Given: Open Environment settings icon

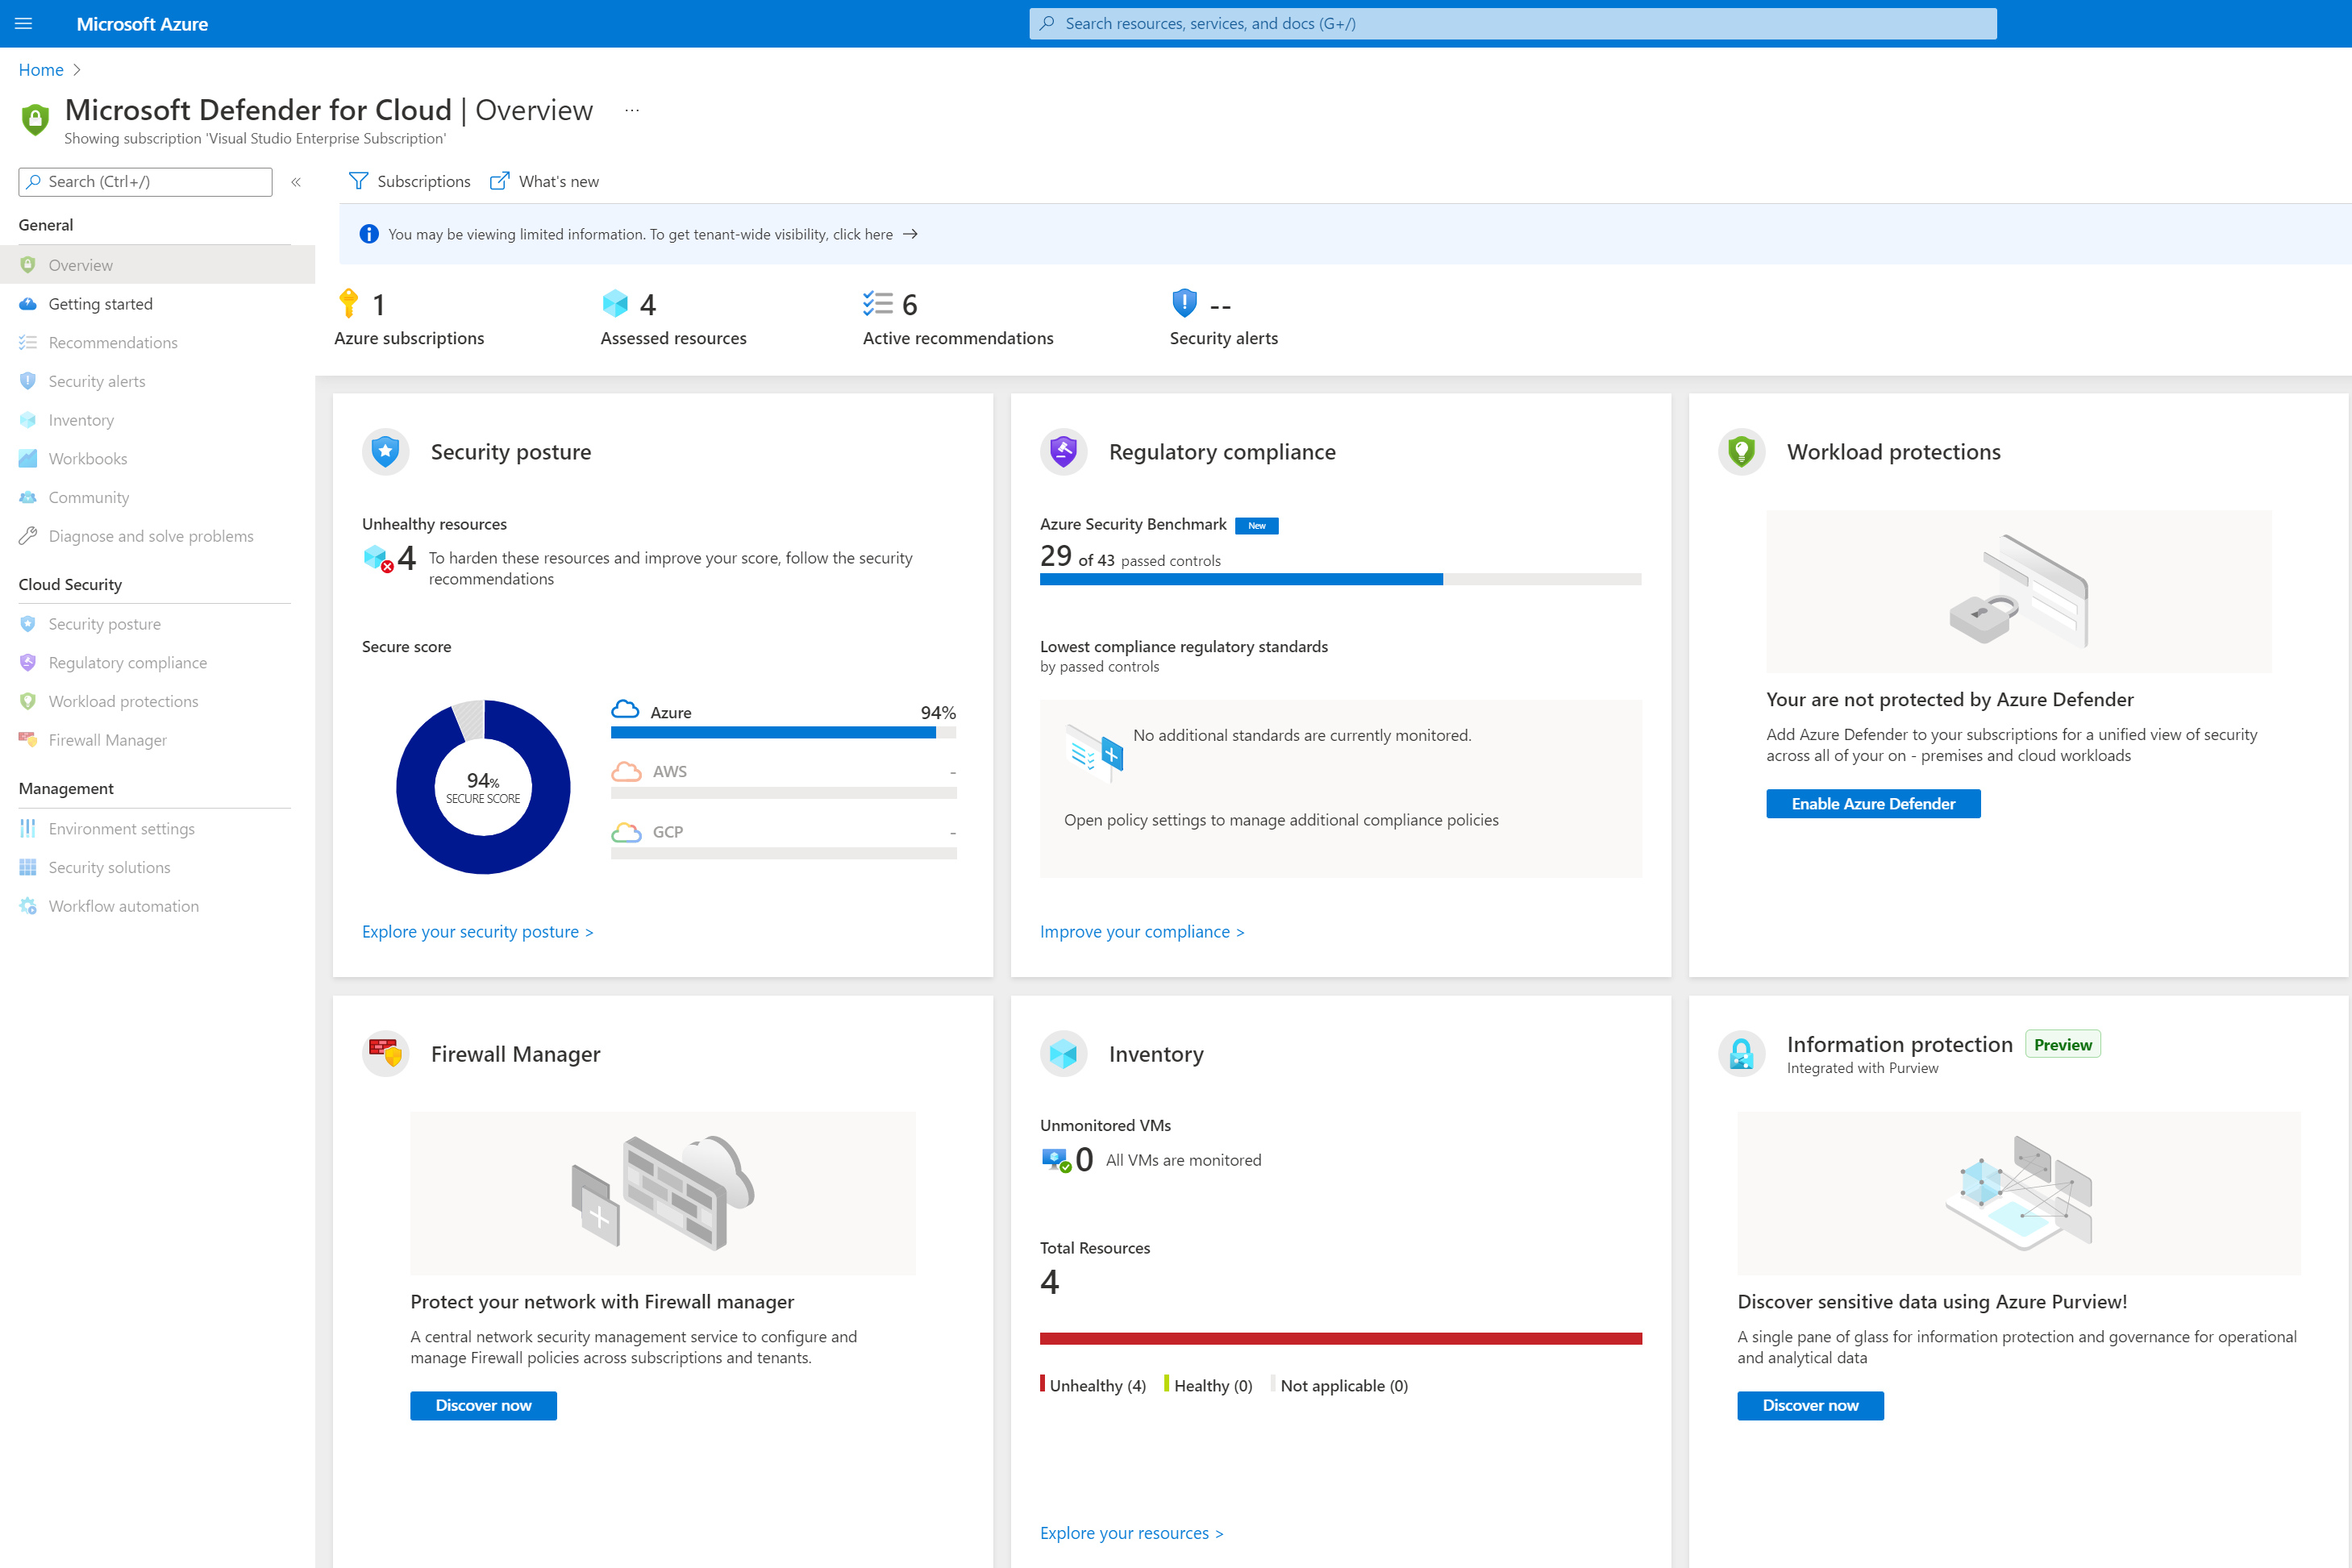Looking at the screenshot, I should pos(28,828).
